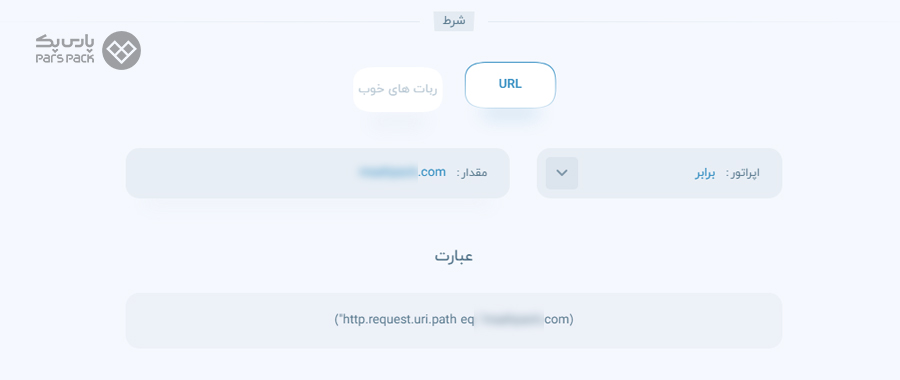Screen dimensions: 900x380
Task: Click the http.request.uri.path expression text
Action: pos(400,319)
